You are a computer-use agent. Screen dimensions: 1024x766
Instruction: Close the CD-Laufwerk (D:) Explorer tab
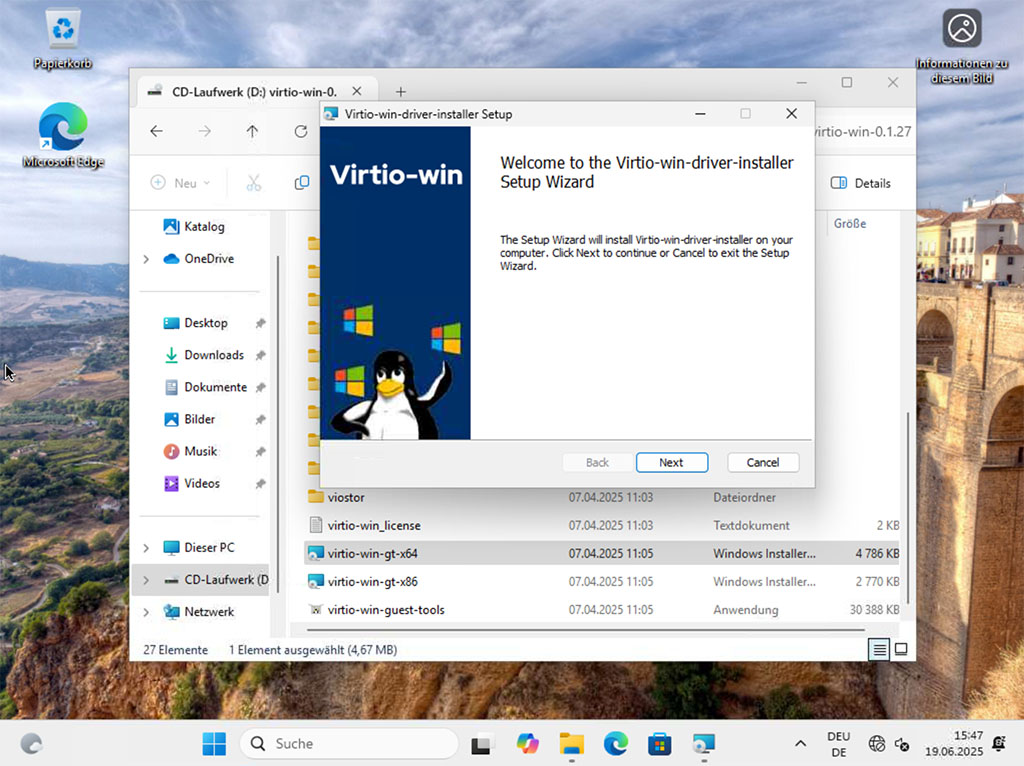(x=357, y=91)
